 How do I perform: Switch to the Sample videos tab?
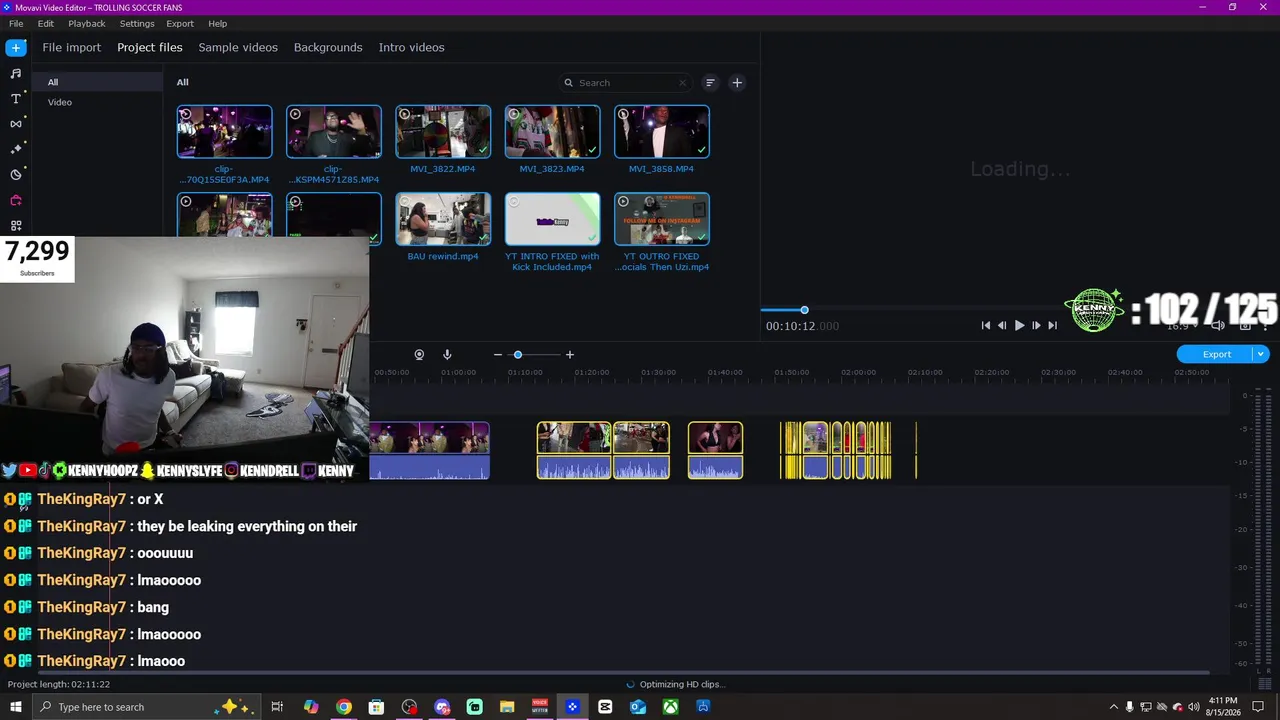tap(238, 47)
